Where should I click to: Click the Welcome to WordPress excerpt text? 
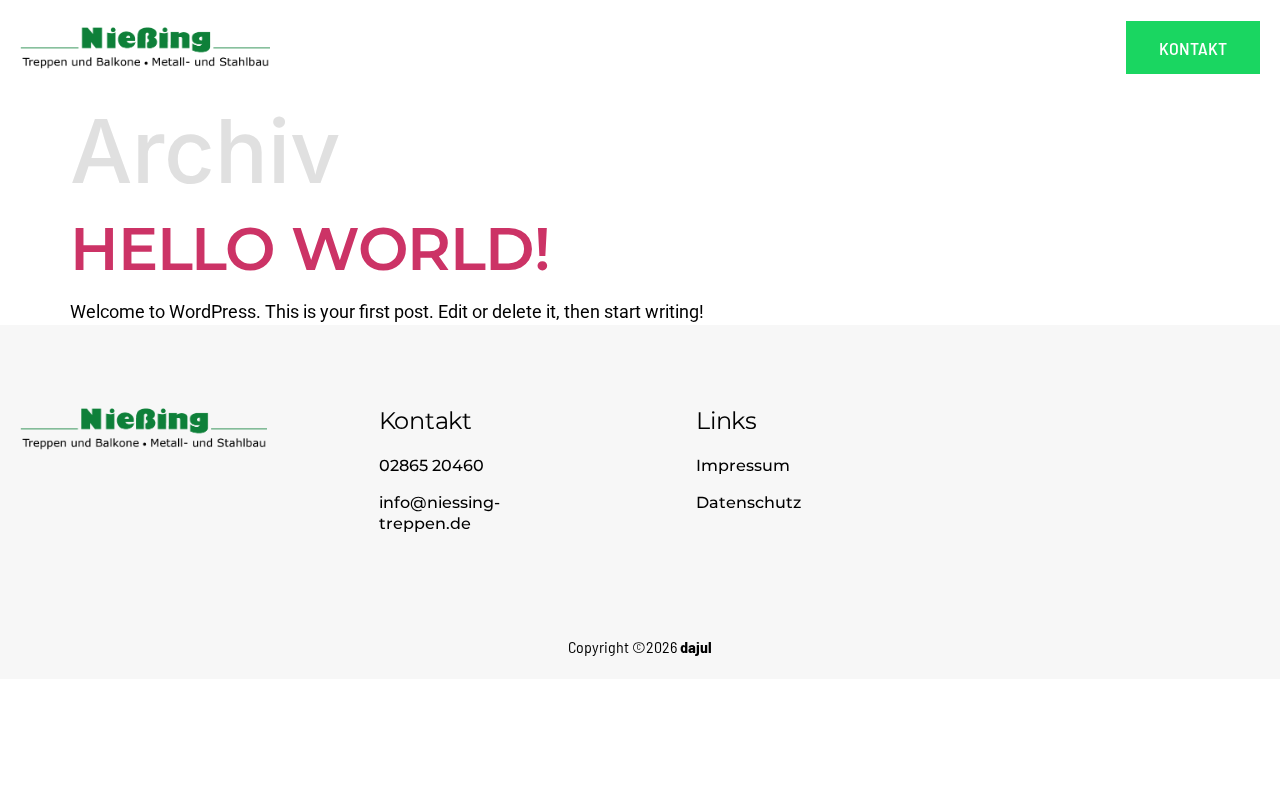click(387, 312)
